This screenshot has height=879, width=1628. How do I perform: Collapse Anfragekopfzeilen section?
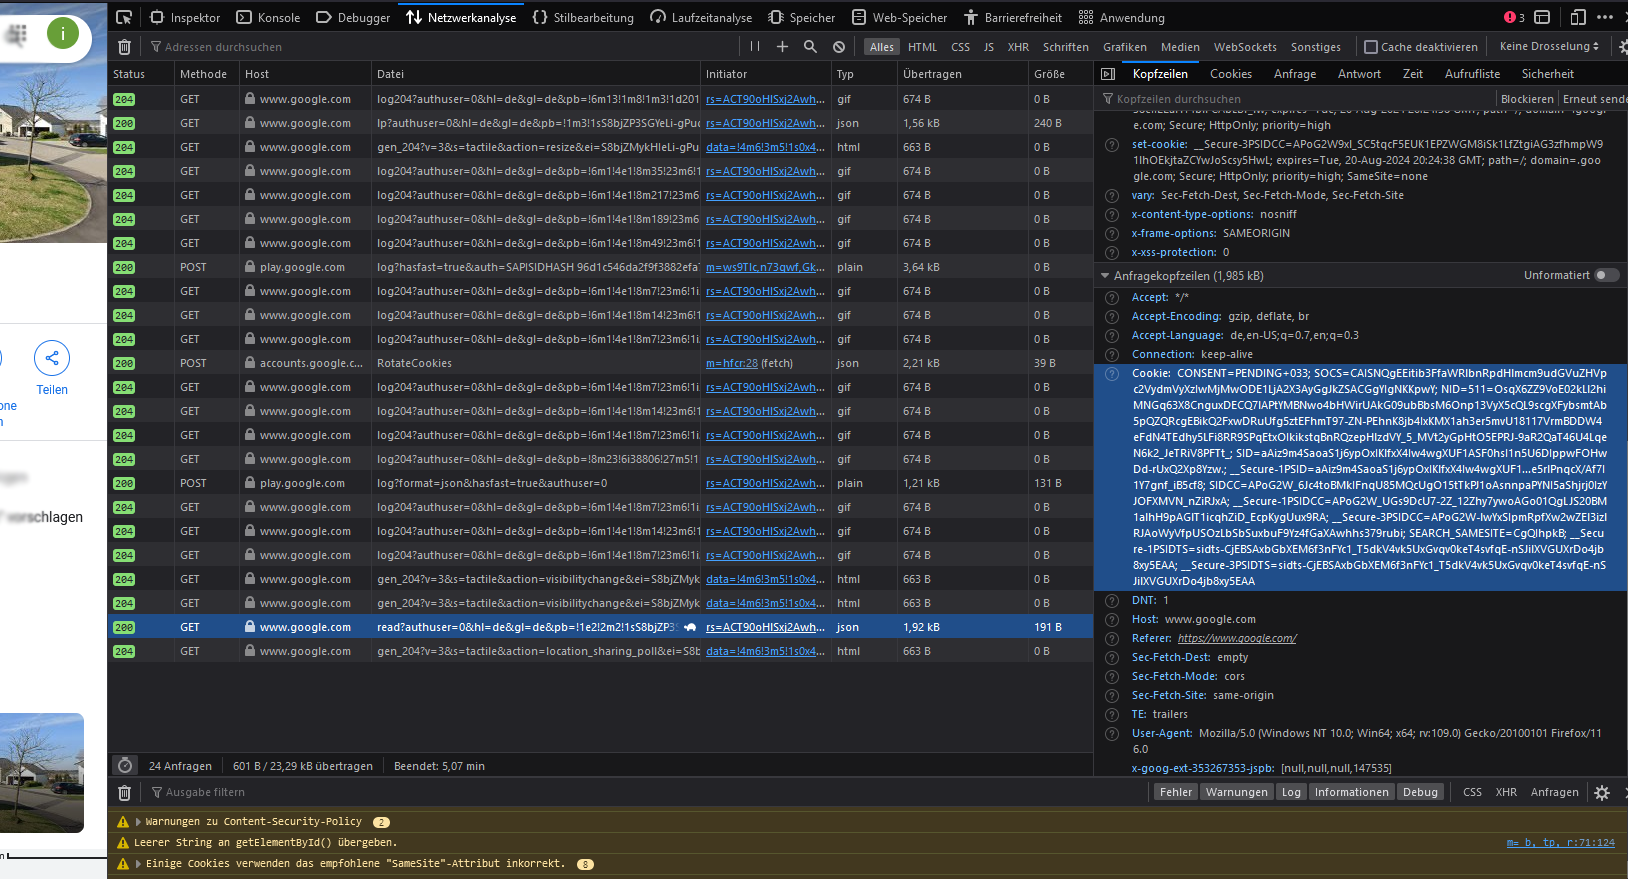pyautogui.click(x=1105, y=276)
